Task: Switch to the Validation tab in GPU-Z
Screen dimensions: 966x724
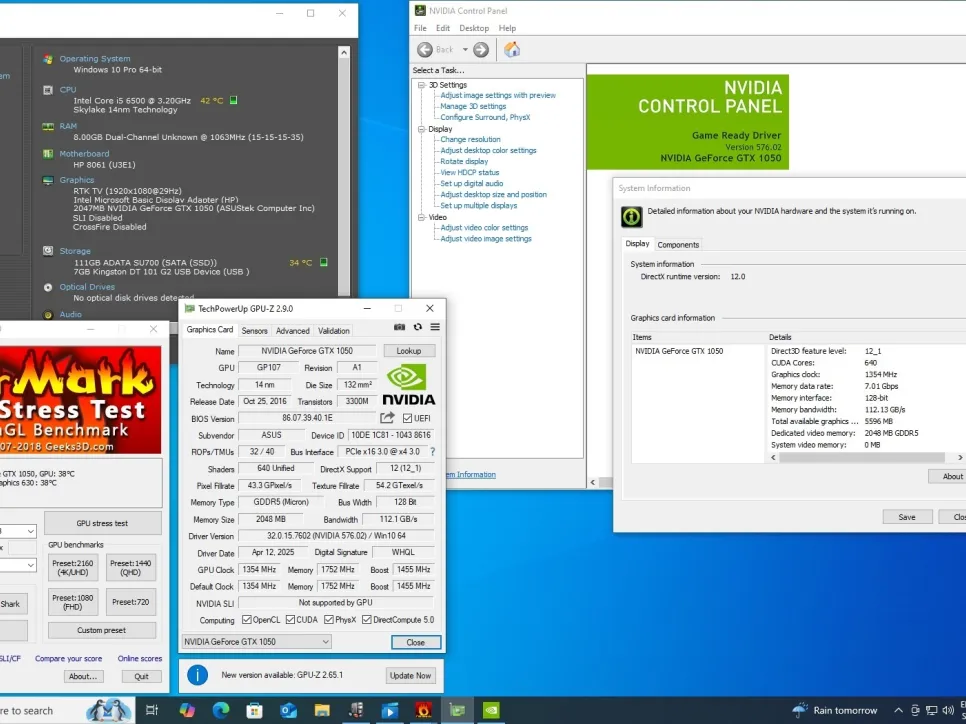Action: [x=333, y=331]
